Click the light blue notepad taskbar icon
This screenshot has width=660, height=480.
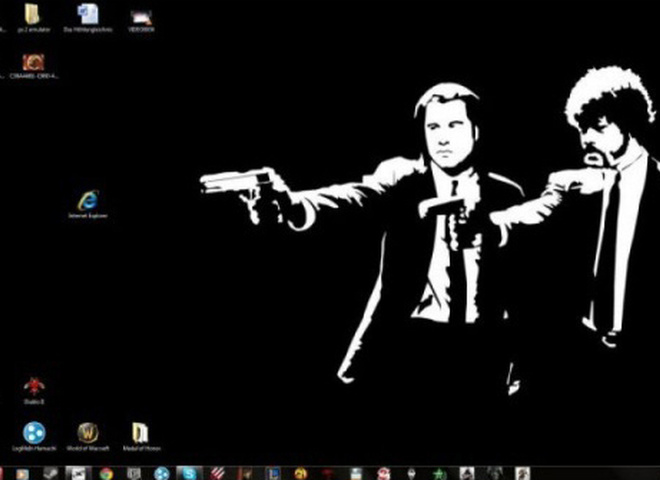click(x=356, y=474)
